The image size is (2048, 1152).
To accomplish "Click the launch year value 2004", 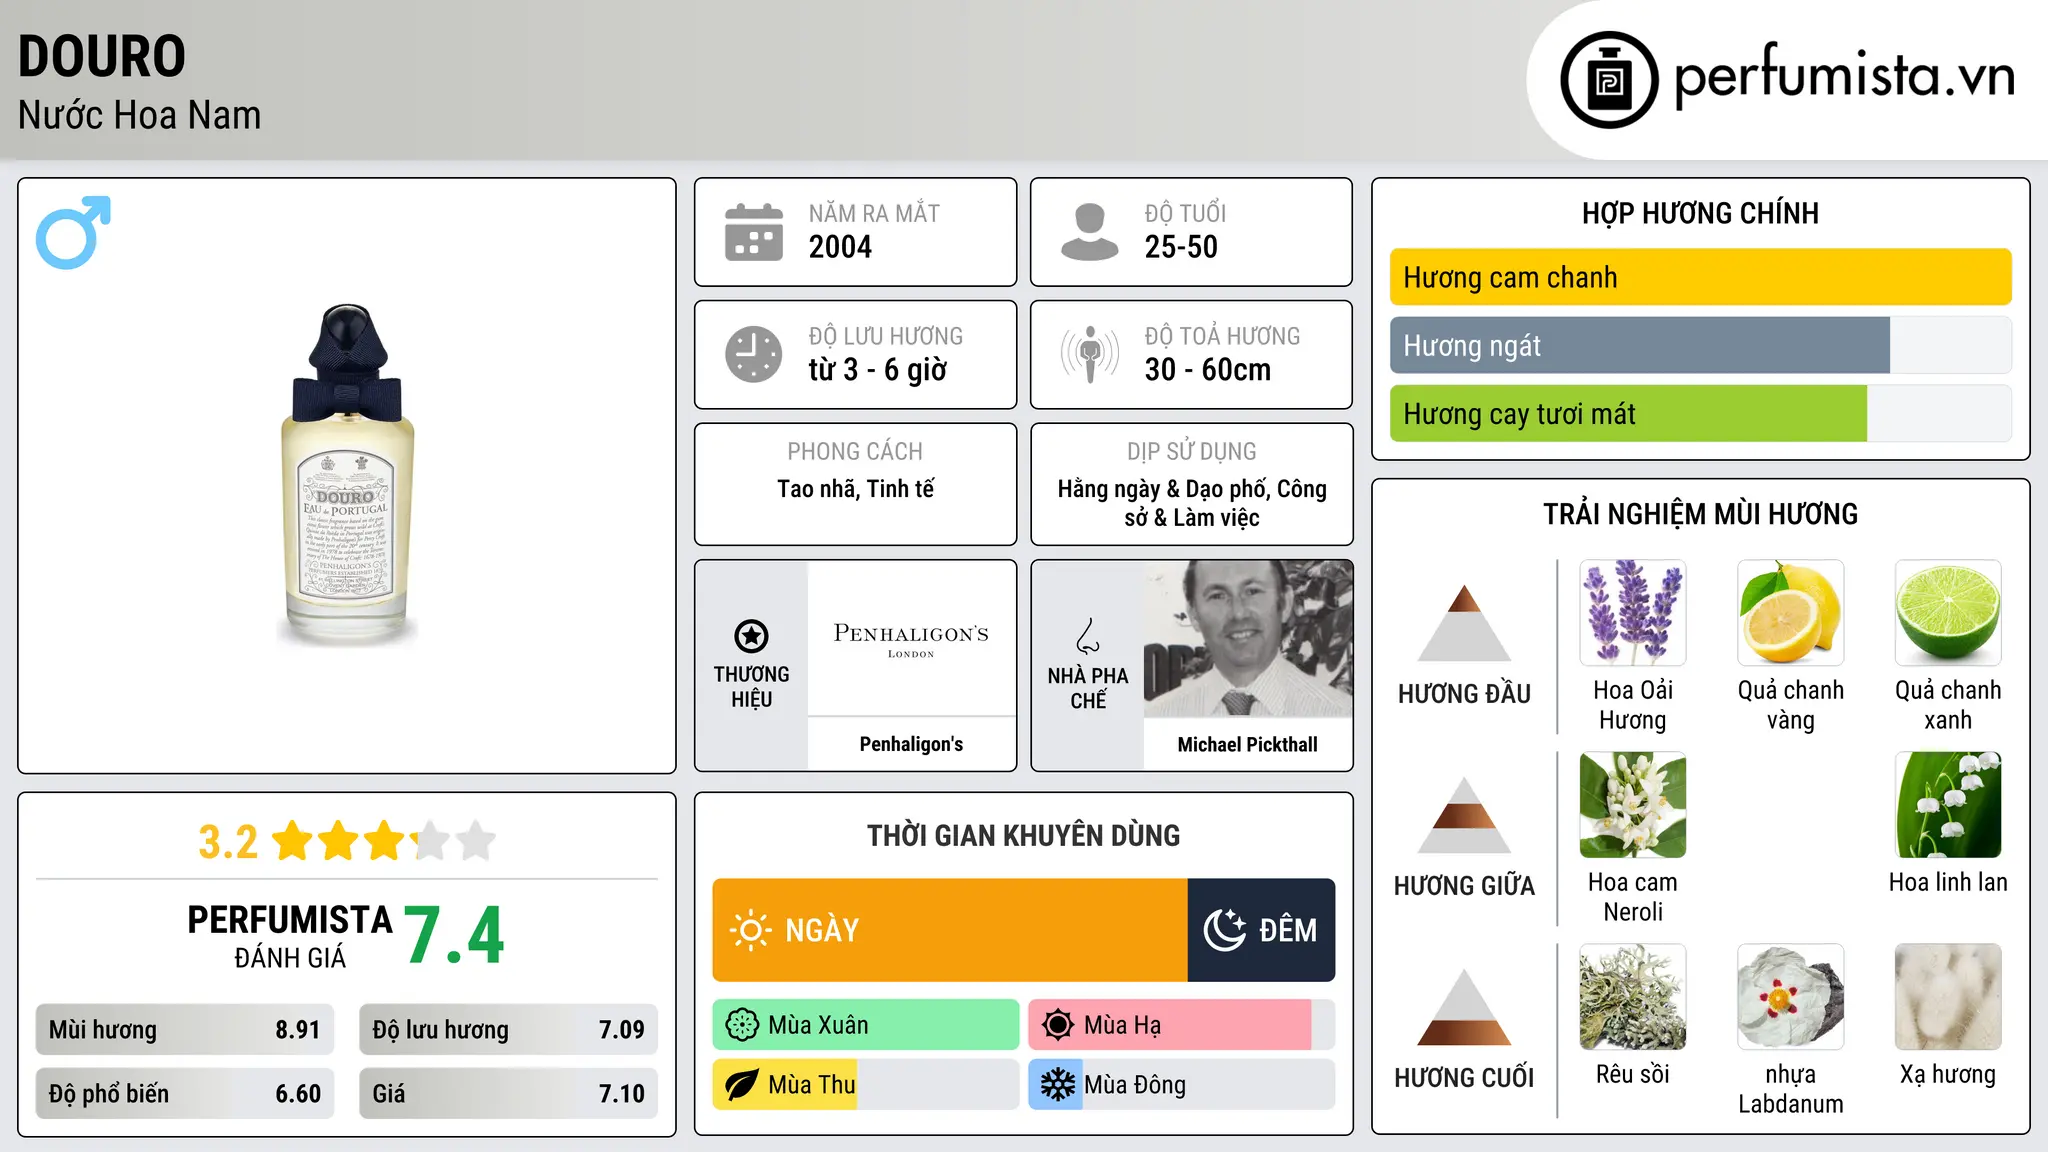I will point(840,247).
